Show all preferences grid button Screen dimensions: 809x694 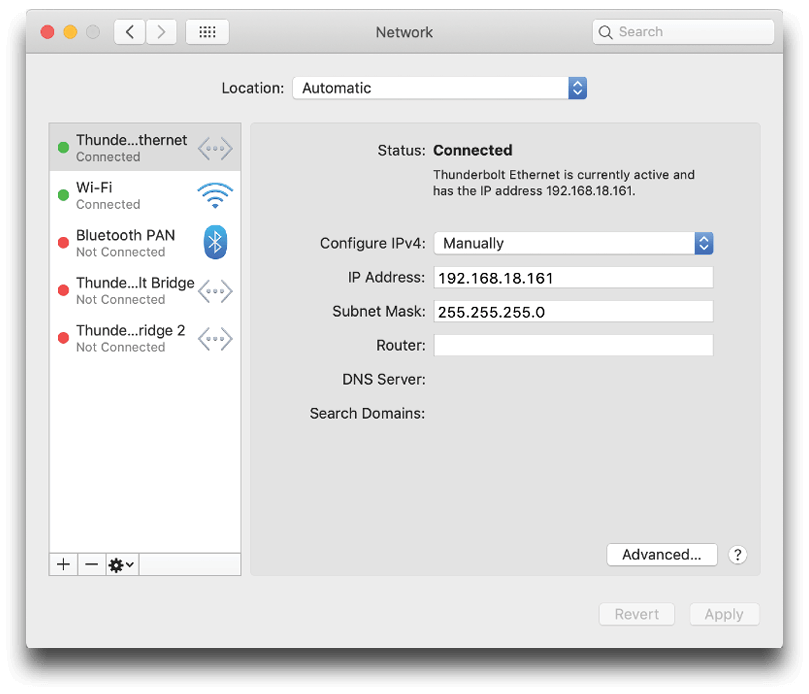pos(207,32)
